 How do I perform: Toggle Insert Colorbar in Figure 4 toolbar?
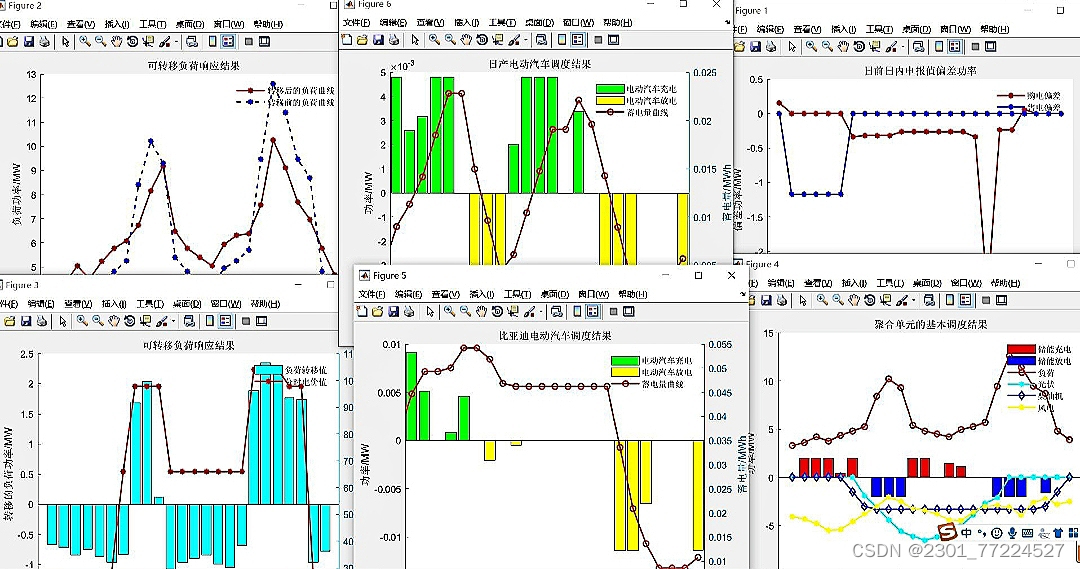pos(950,300)
